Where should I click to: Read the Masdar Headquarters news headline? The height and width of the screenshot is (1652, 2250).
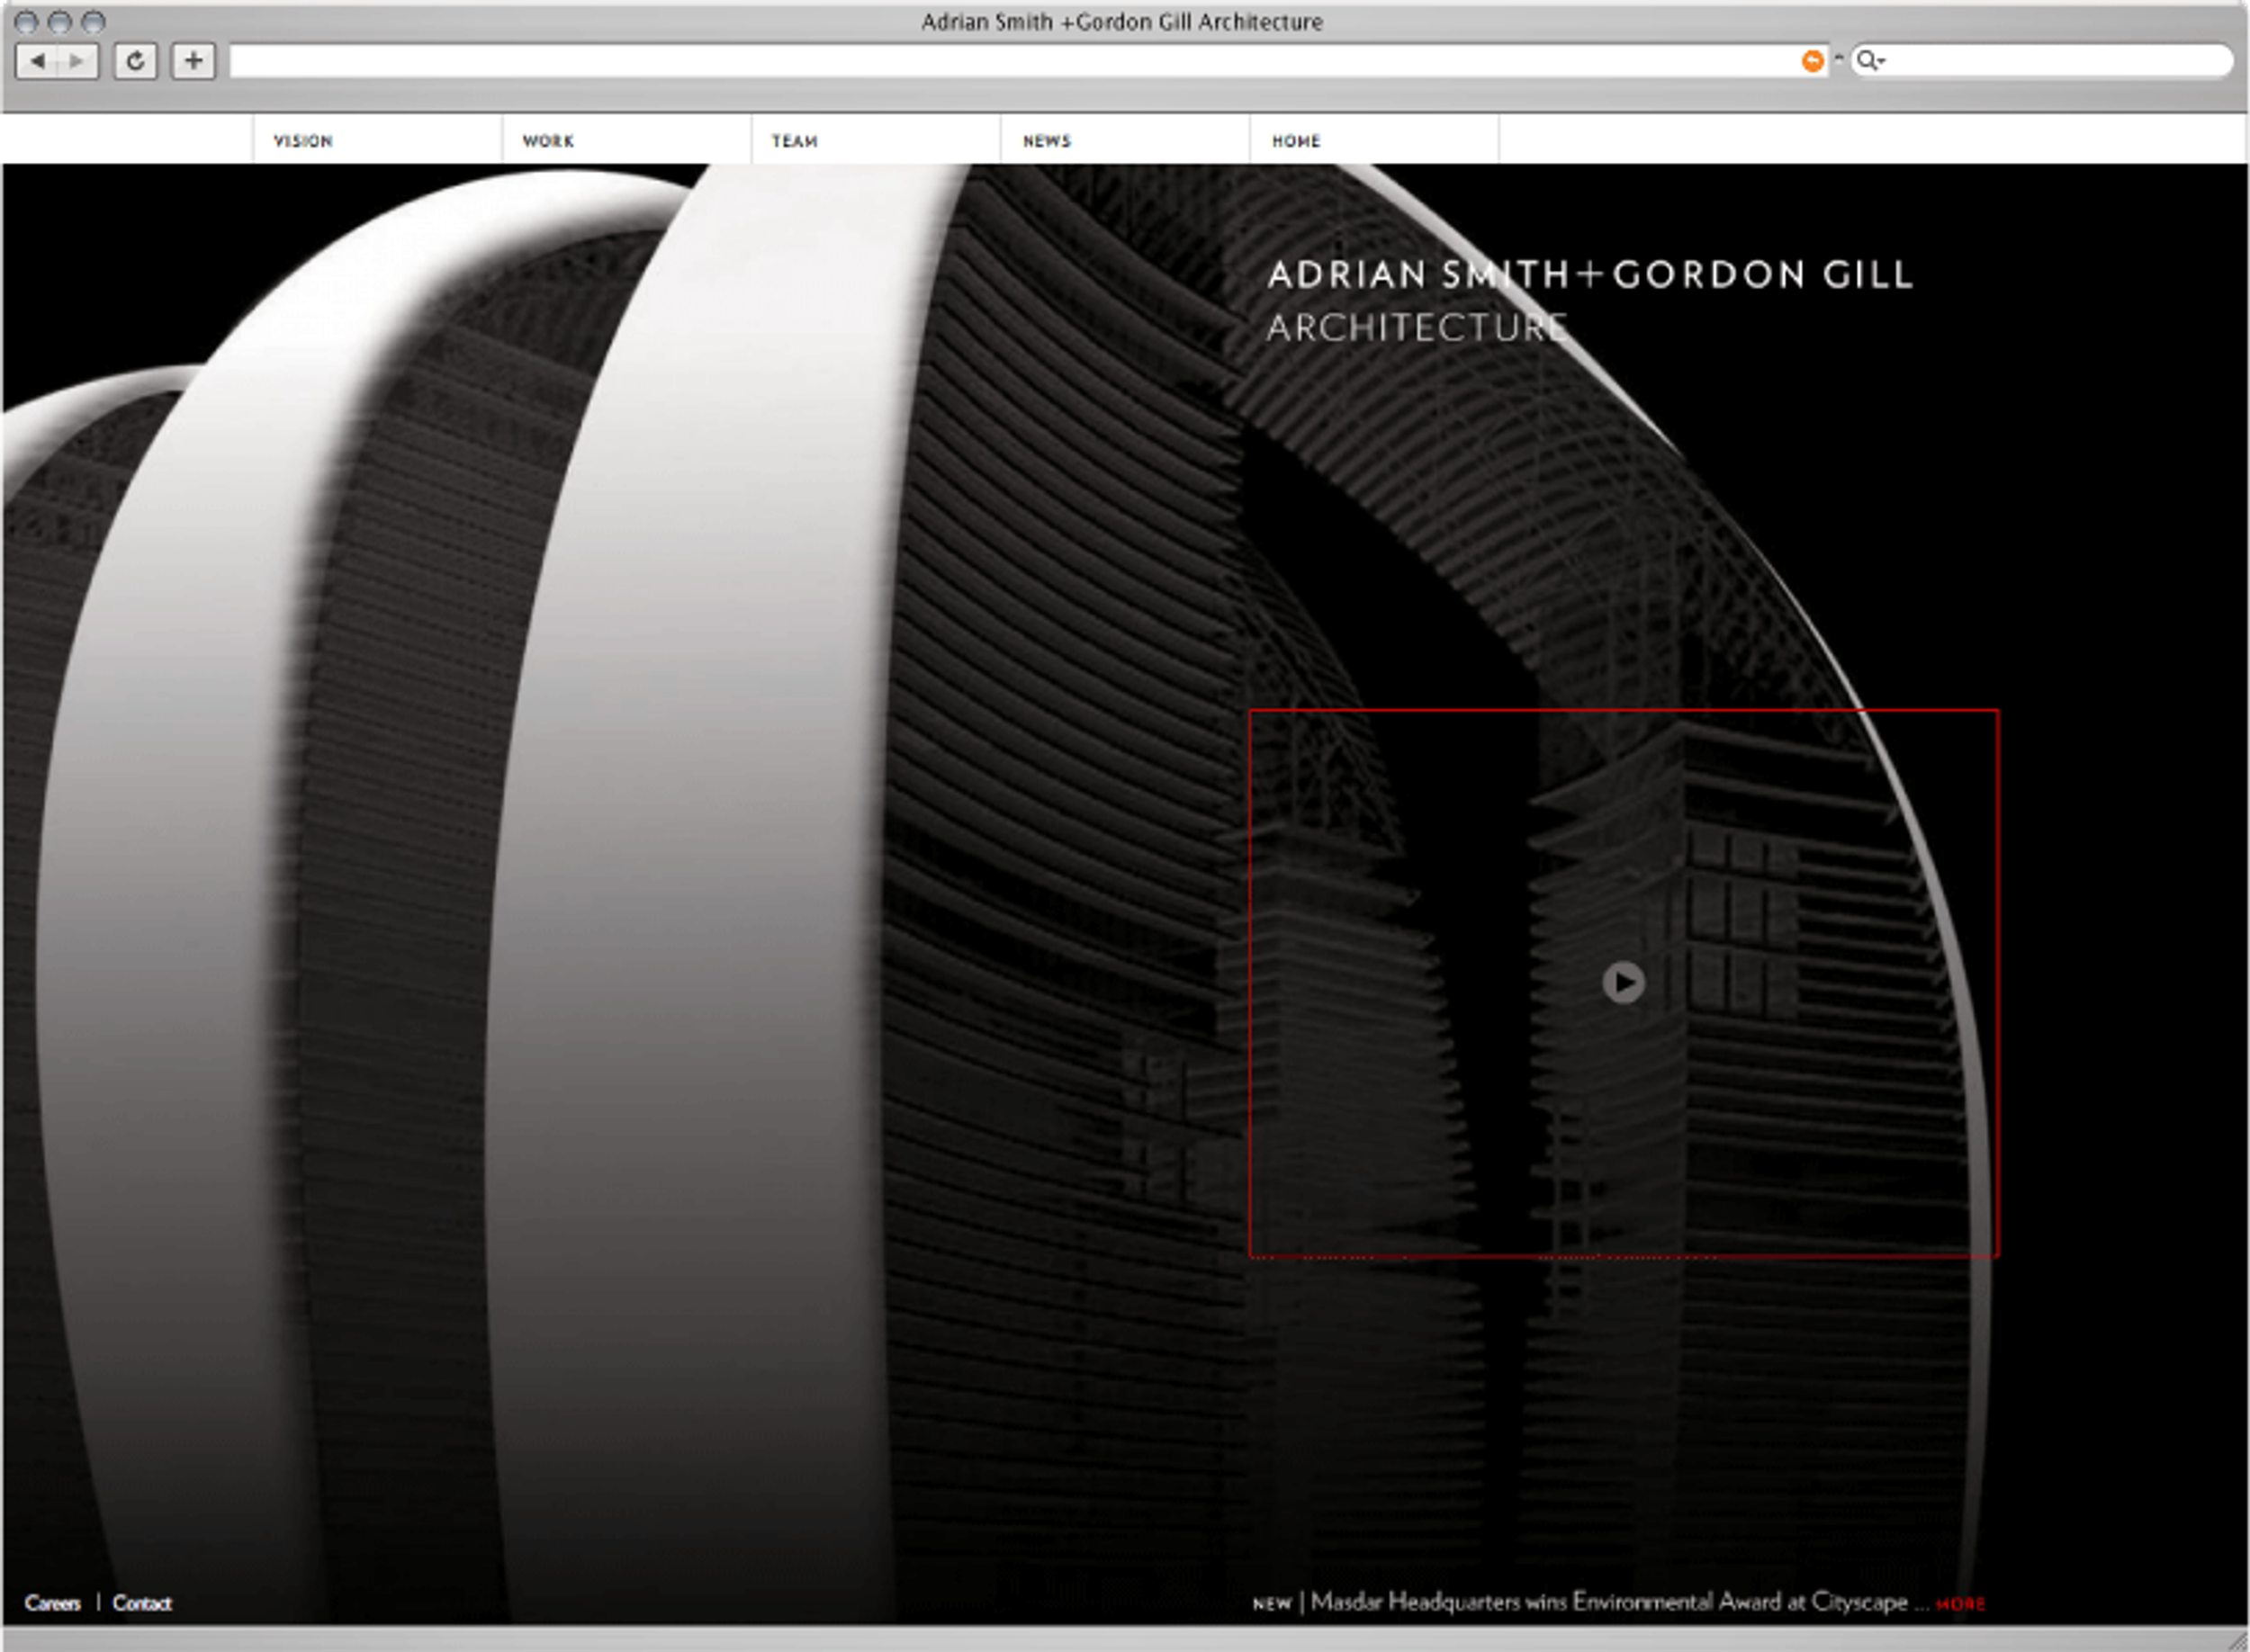pyautogui.click(x=1608, y=1602)
